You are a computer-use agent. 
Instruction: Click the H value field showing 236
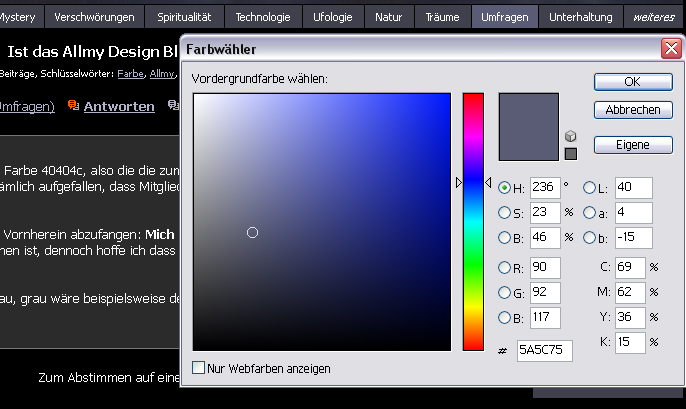[x=545, y=188]
